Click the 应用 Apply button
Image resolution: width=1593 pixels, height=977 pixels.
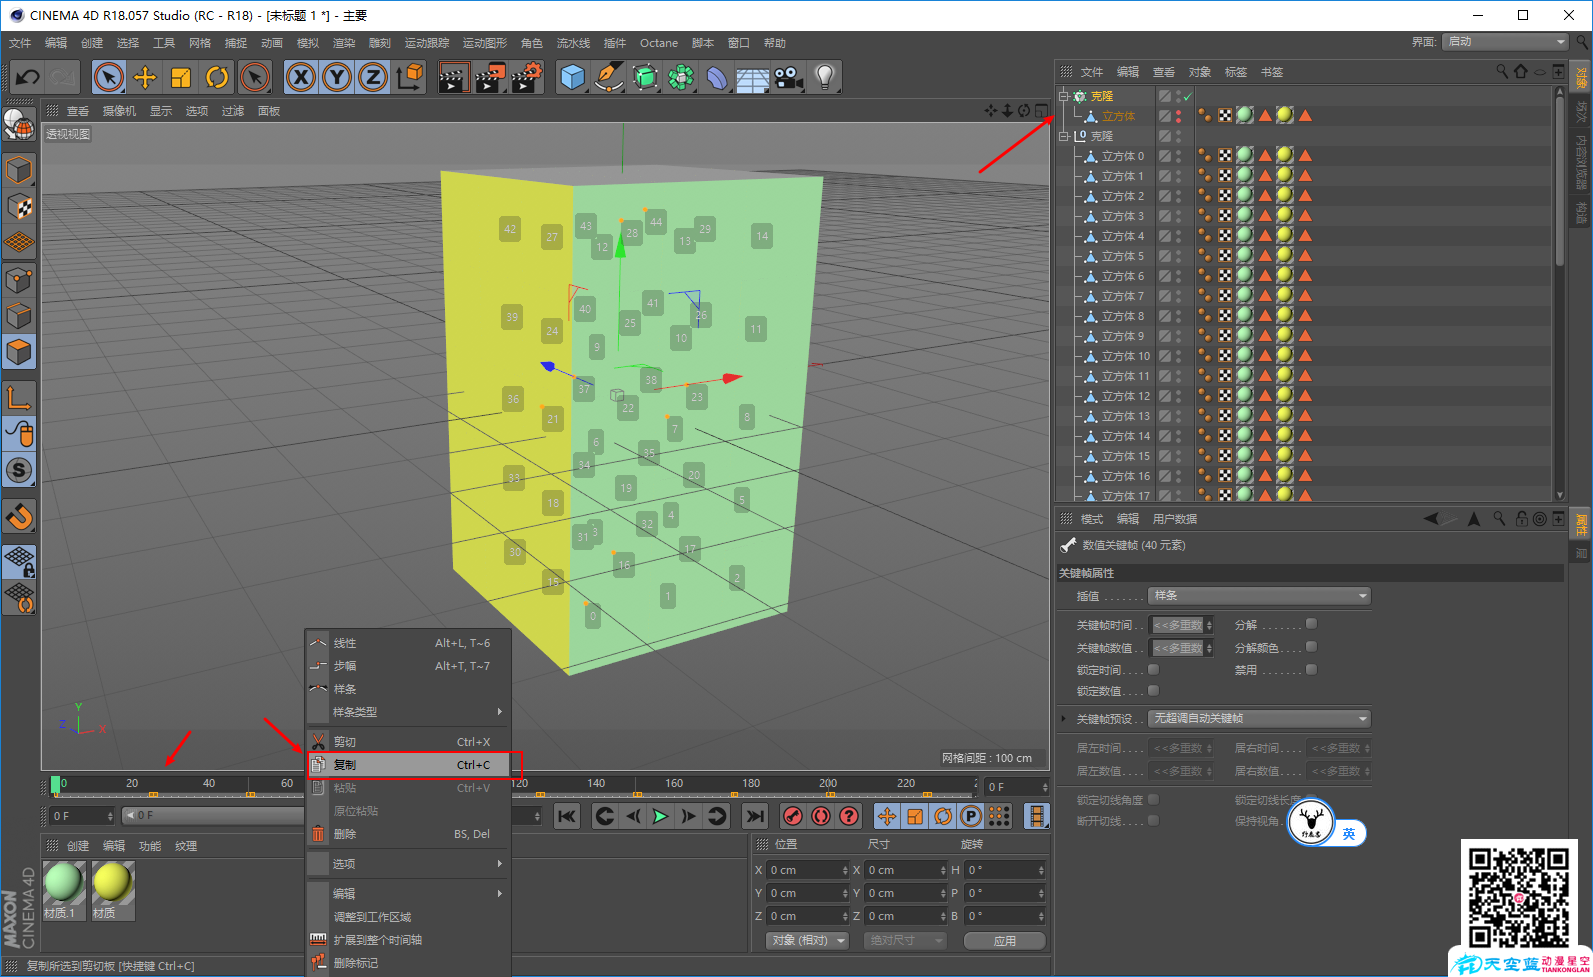1005,941
